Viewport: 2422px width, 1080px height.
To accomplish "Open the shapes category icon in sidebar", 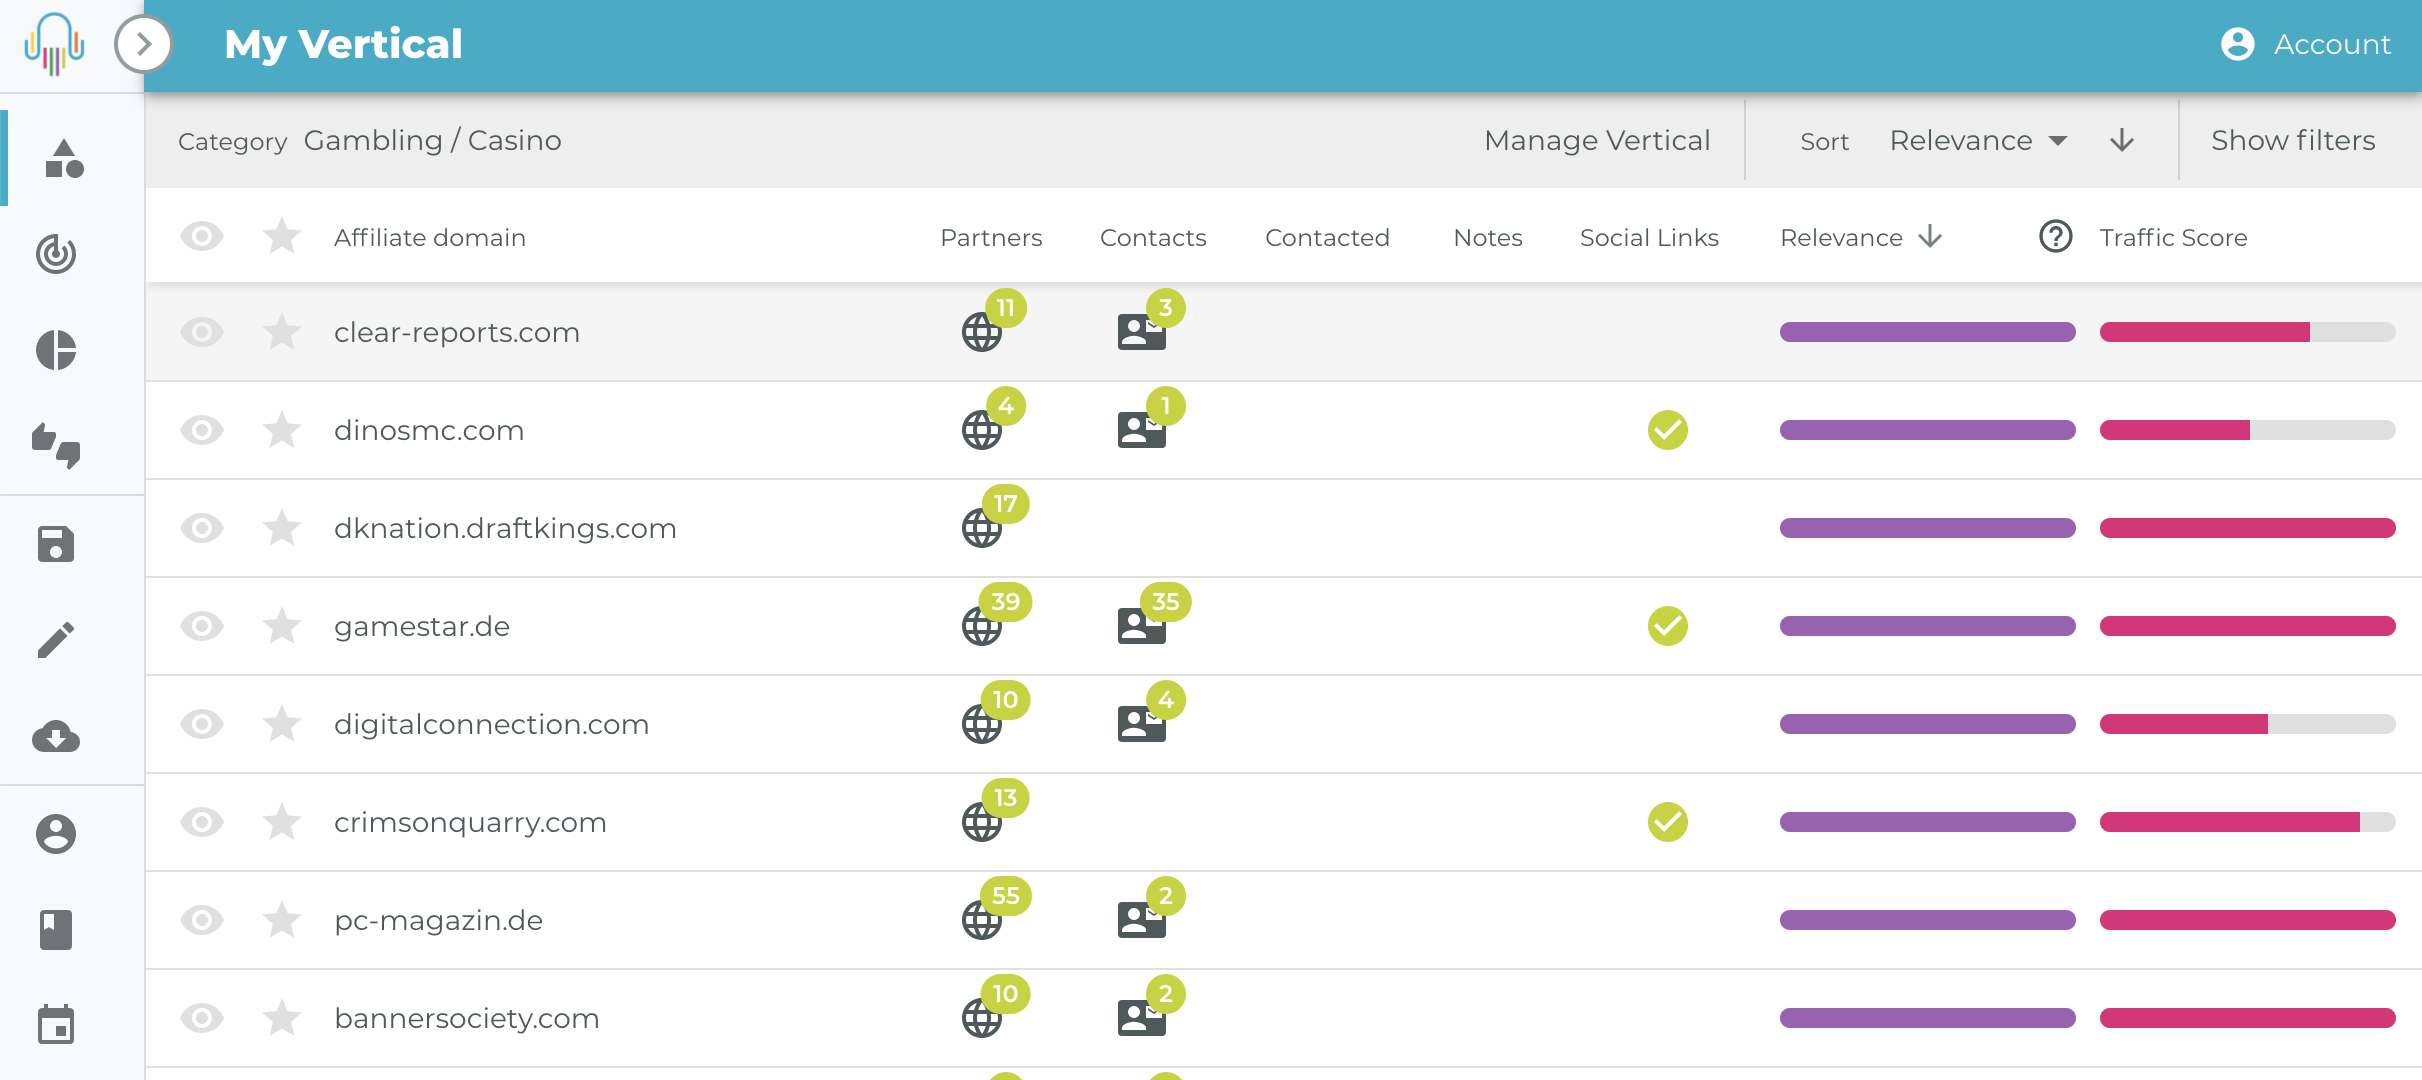I will point(63,158).
